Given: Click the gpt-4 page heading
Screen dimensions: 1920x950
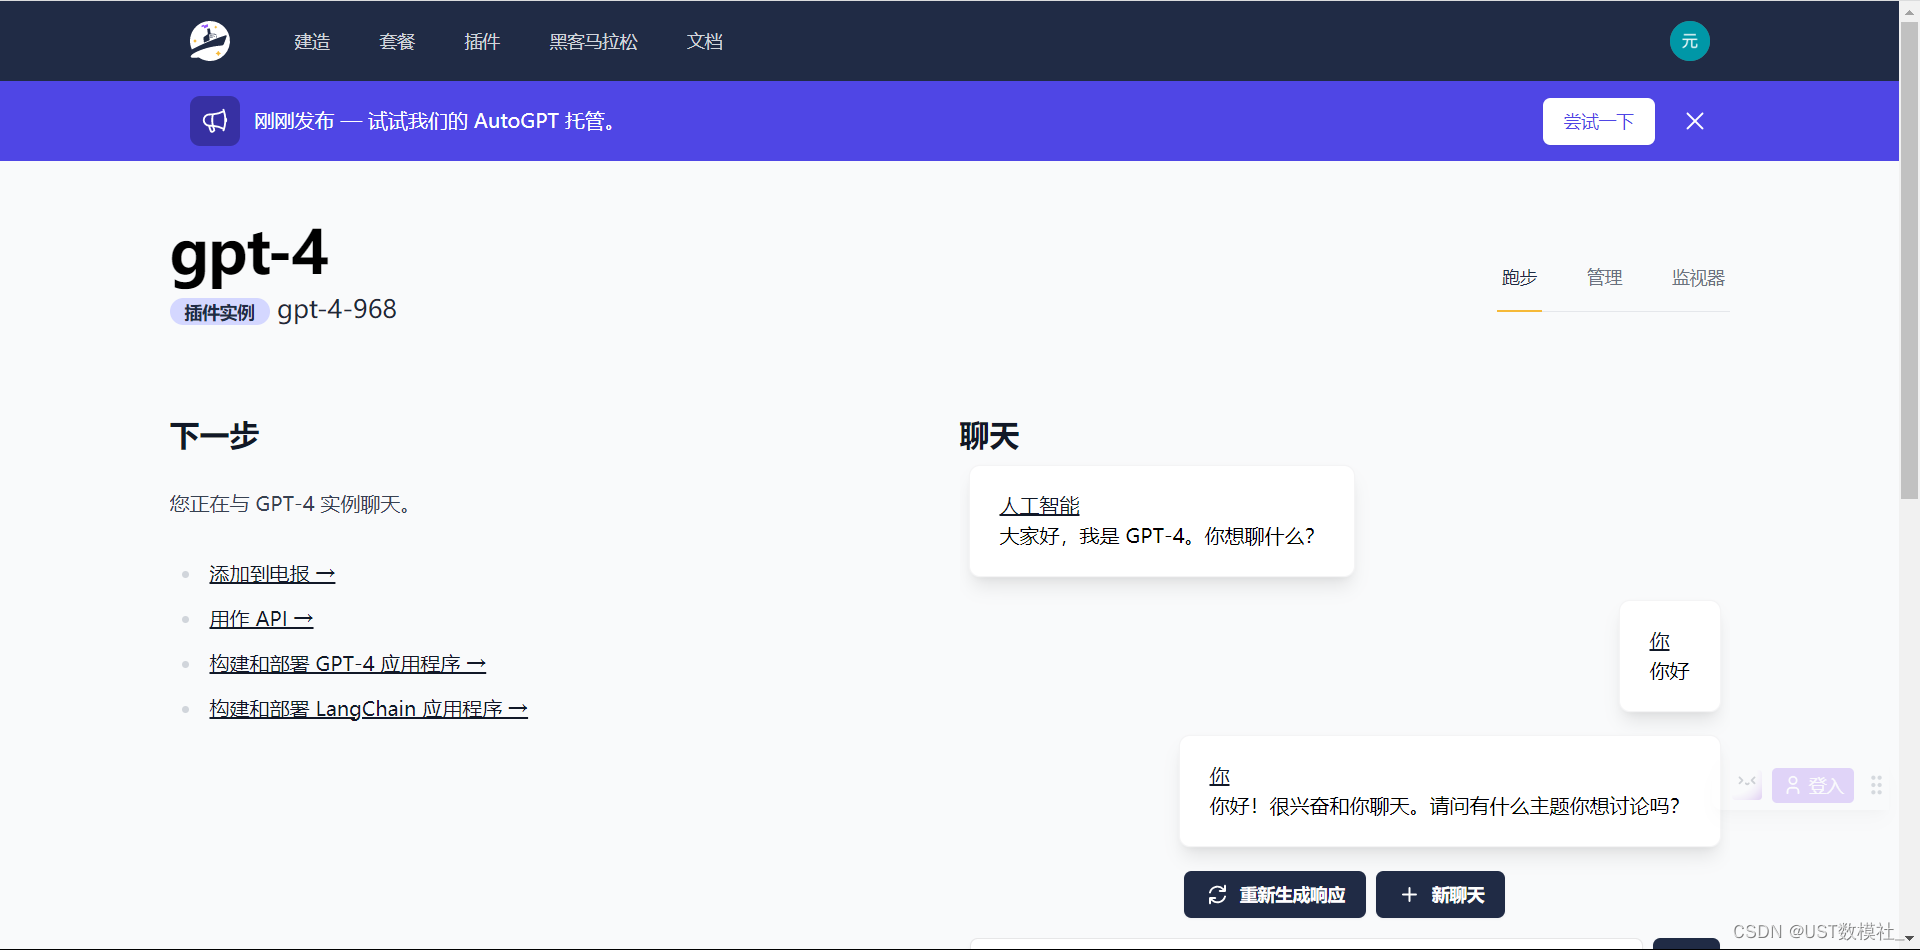Looking at the screenshot, I should point(249,254).
